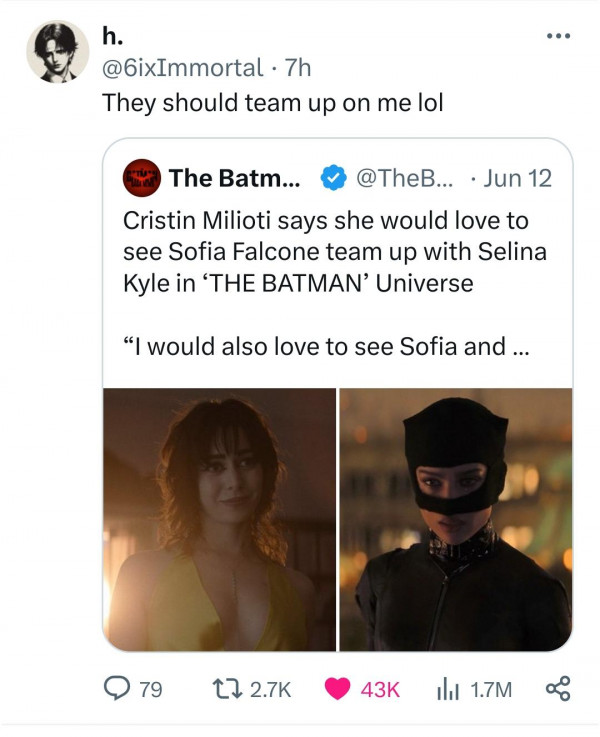Screen dimensions: 600x737
Task: Like the tweet with the heart icon
Action: [338, 689]
